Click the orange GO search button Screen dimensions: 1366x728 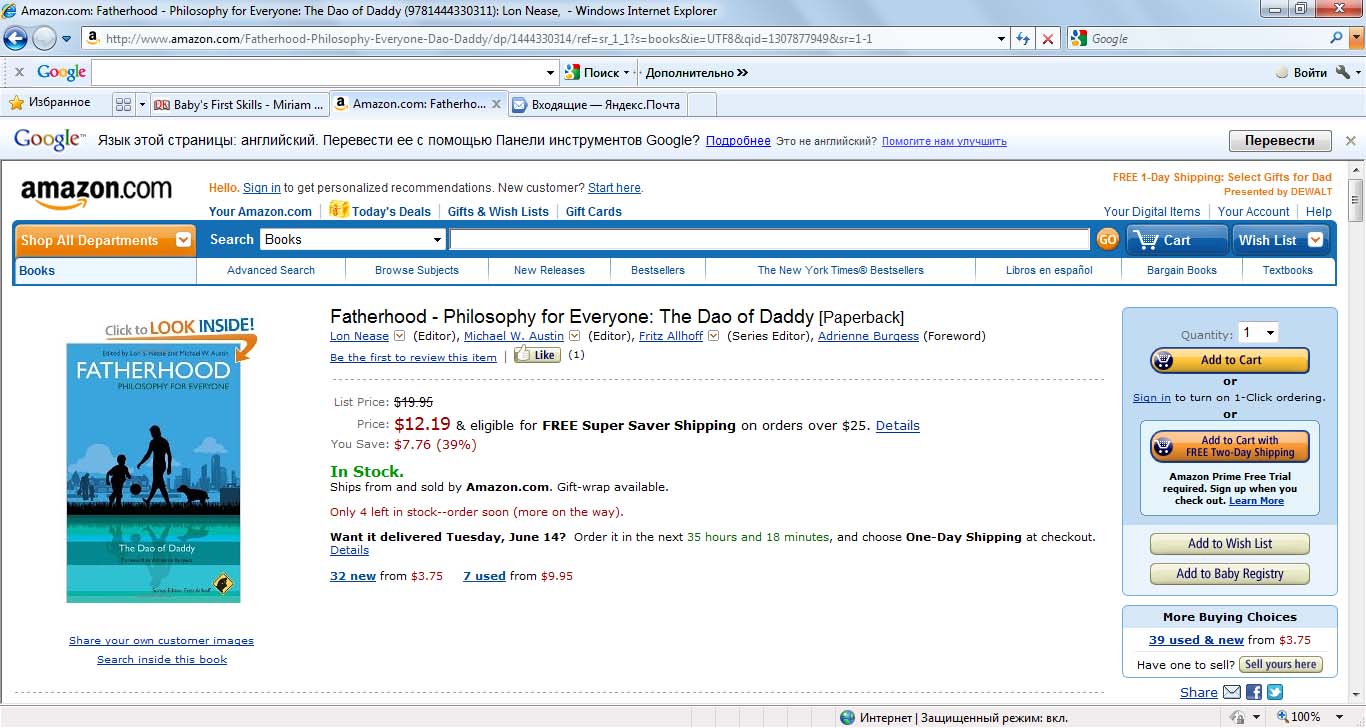(x=1107, y=240)
